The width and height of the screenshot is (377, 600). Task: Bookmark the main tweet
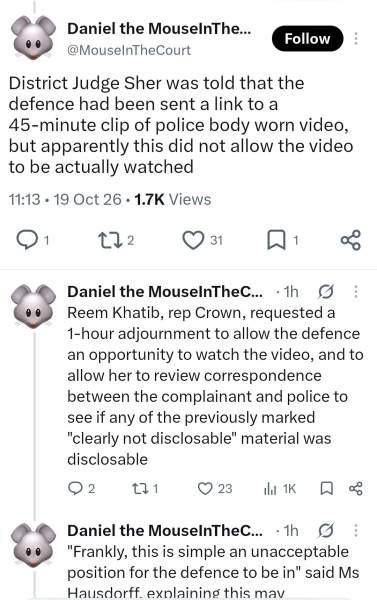(x=282, y=240)
